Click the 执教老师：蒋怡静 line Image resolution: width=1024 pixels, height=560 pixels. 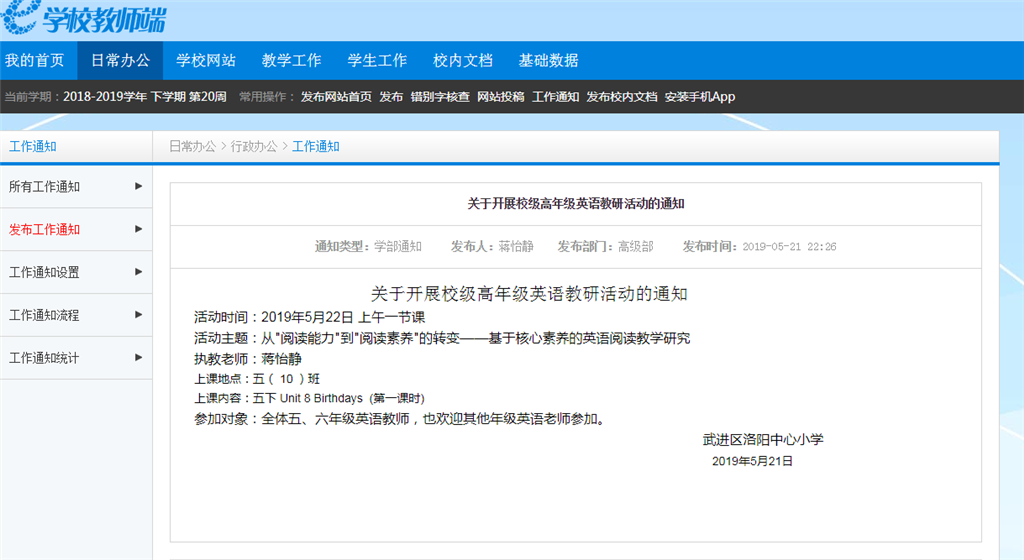point(248,359)
